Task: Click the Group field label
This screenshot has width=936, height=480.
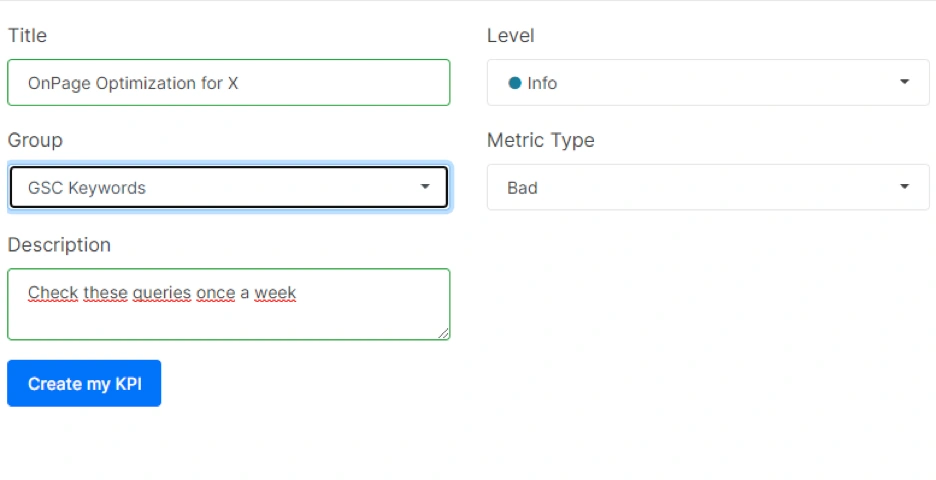Action: point(35,140)
